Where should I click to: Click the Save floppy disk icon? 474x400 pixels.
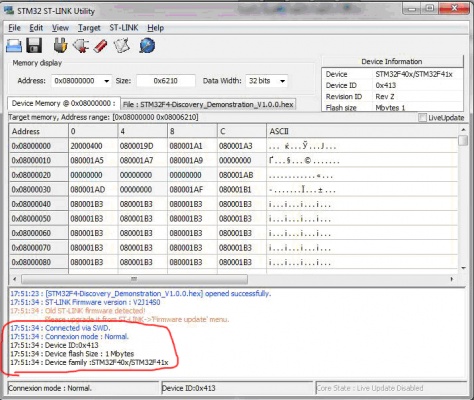pos(34,46)
